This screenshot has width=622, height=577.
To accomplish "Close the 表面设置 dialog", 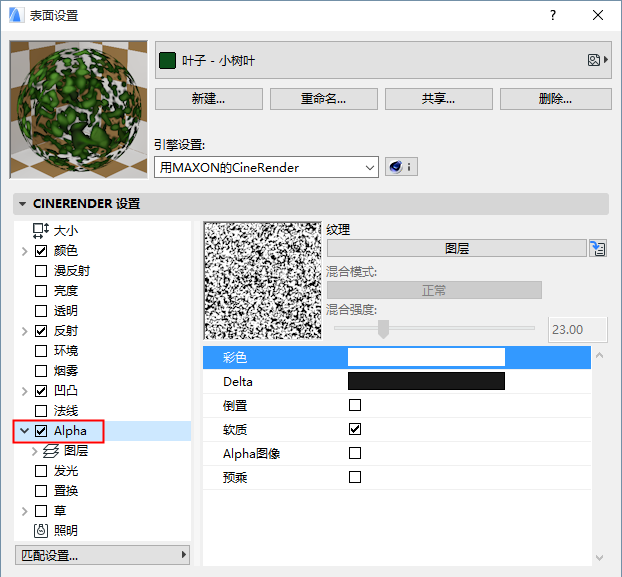I will pyautogui.click(x=598, y=15).
